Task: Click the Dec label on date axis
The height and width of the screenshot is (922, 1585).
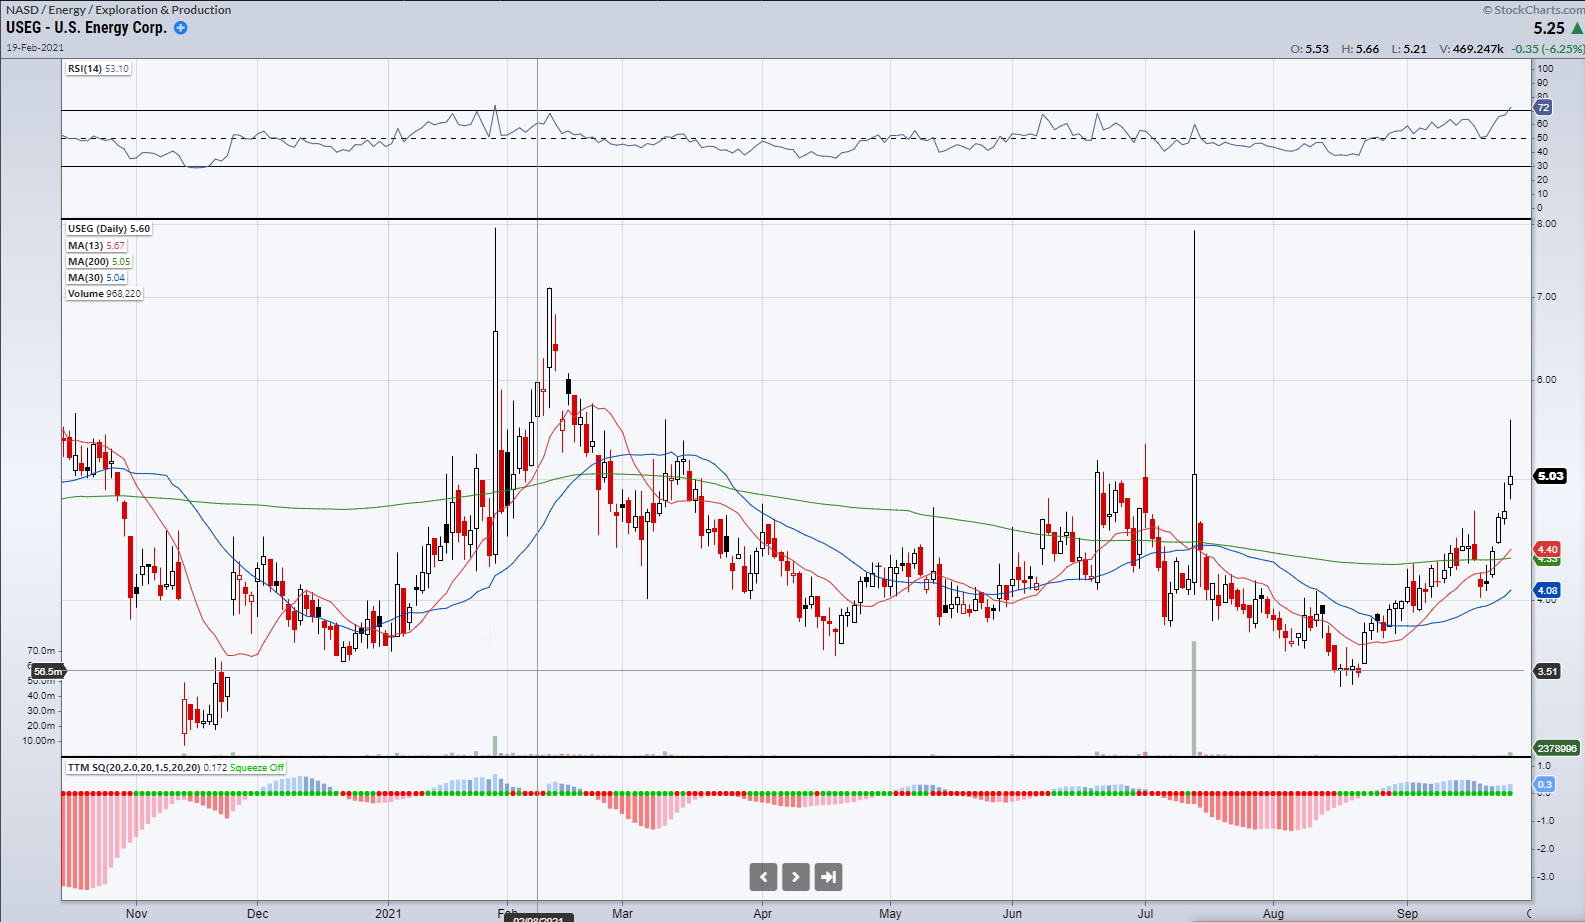Action: click(x=258, y=913)
